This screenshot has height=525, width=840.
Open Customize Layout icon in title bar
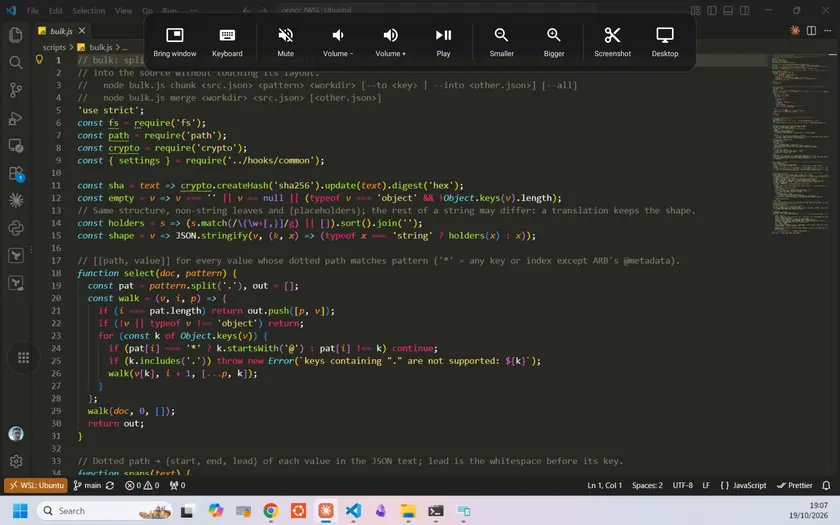pos(695,10)
